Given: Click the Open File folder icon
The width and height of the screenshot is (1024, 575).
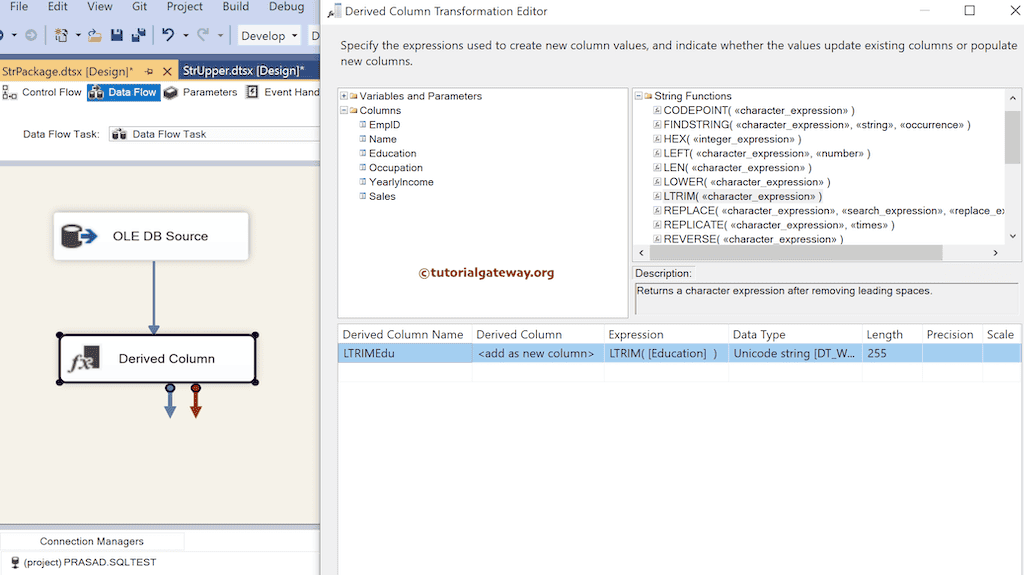Looking at the screenshot, I should point(95,35).
